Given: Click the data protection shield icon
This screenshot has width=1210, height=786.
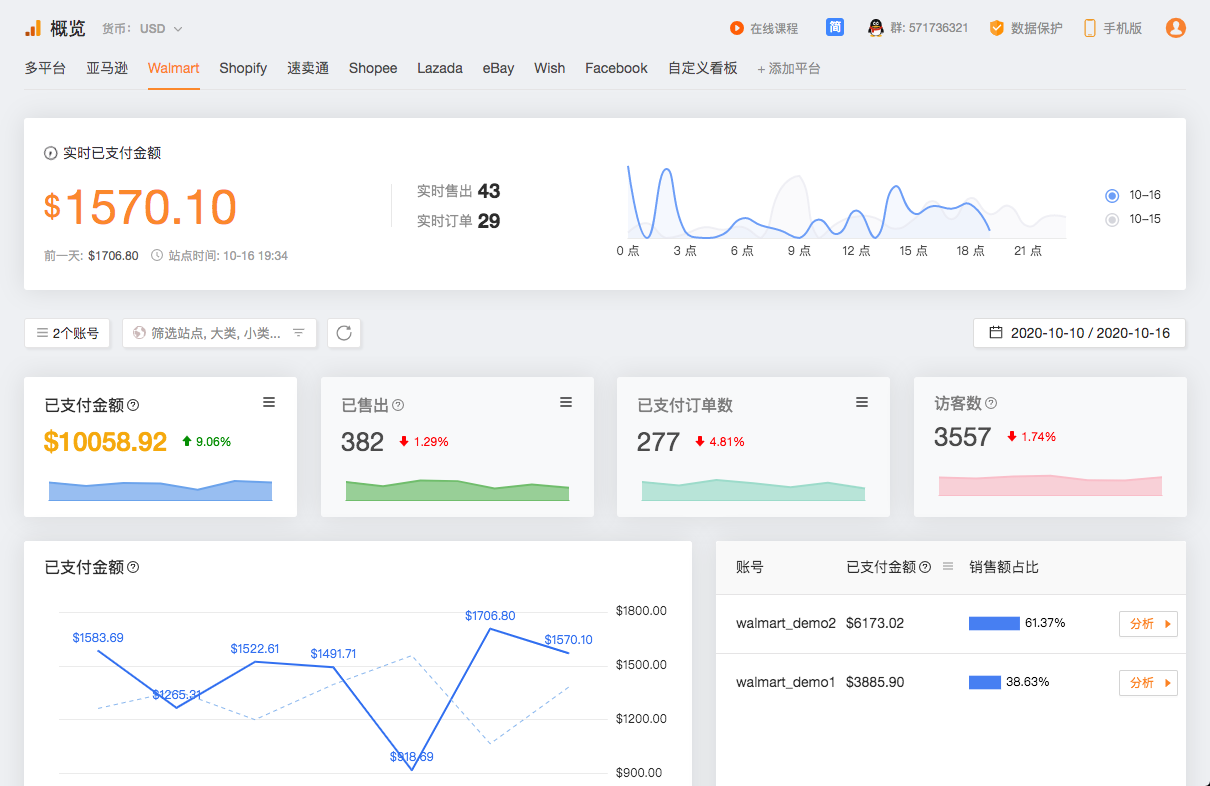Looking at the screenshot, I should point(996,28).
